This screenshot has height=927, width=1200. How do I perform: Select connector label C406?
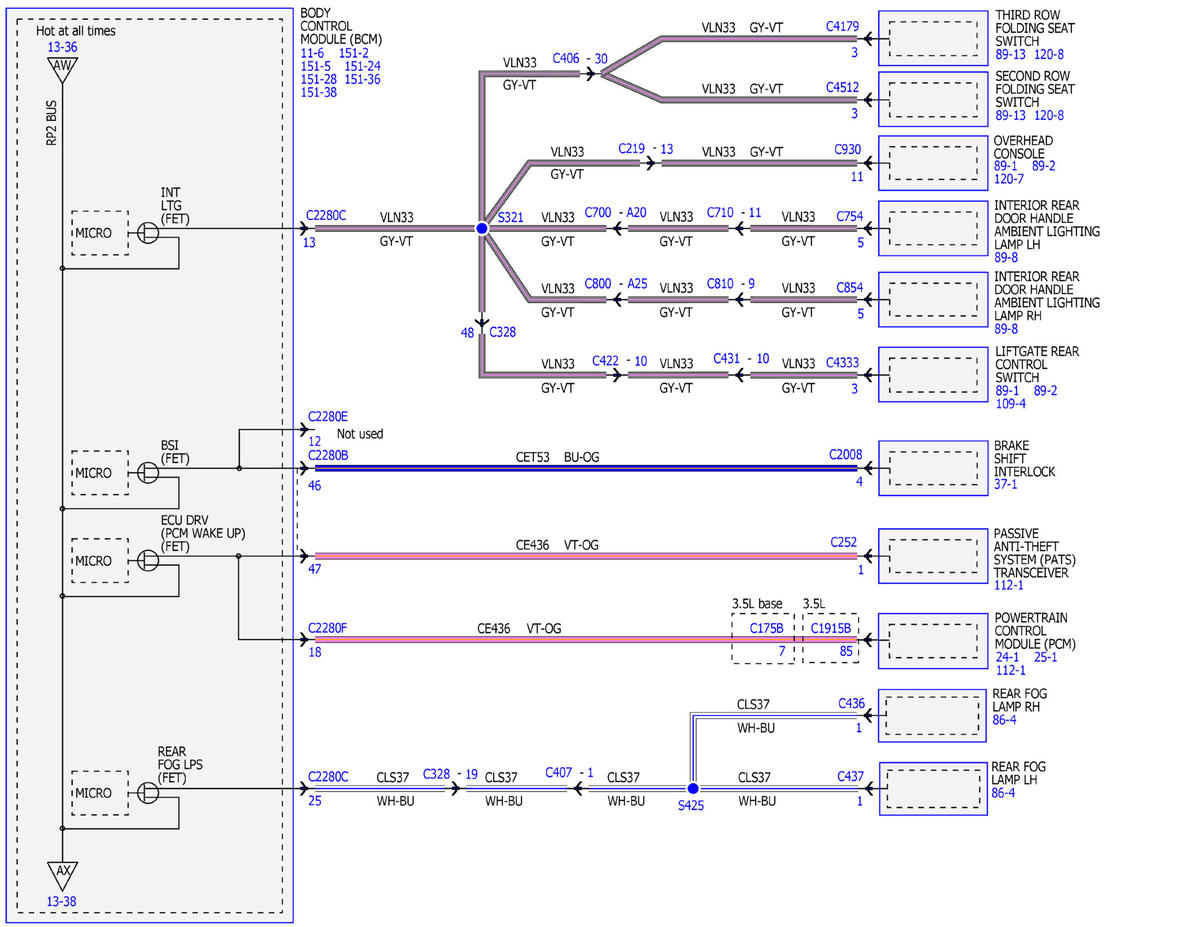point(565,59)
